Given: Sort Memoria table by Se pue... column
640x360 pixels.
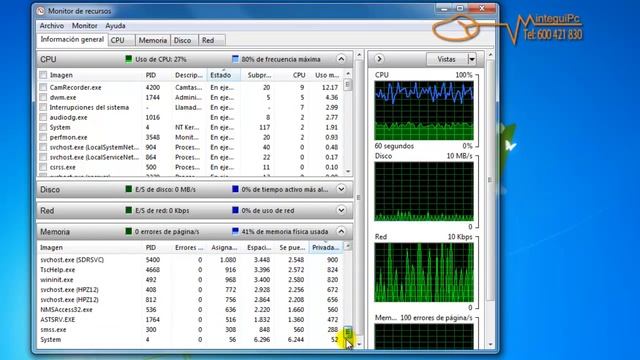Looking at the screenshot, I should 292,247.
